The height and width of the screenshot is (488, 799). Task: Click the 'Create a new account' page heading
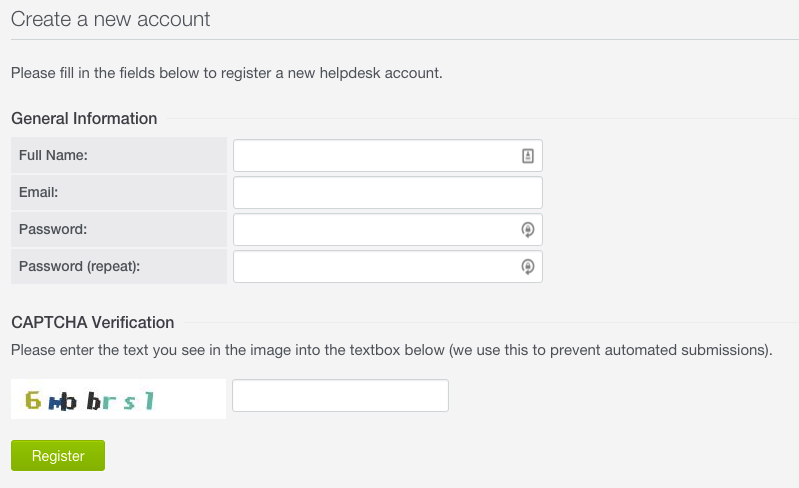110,19
